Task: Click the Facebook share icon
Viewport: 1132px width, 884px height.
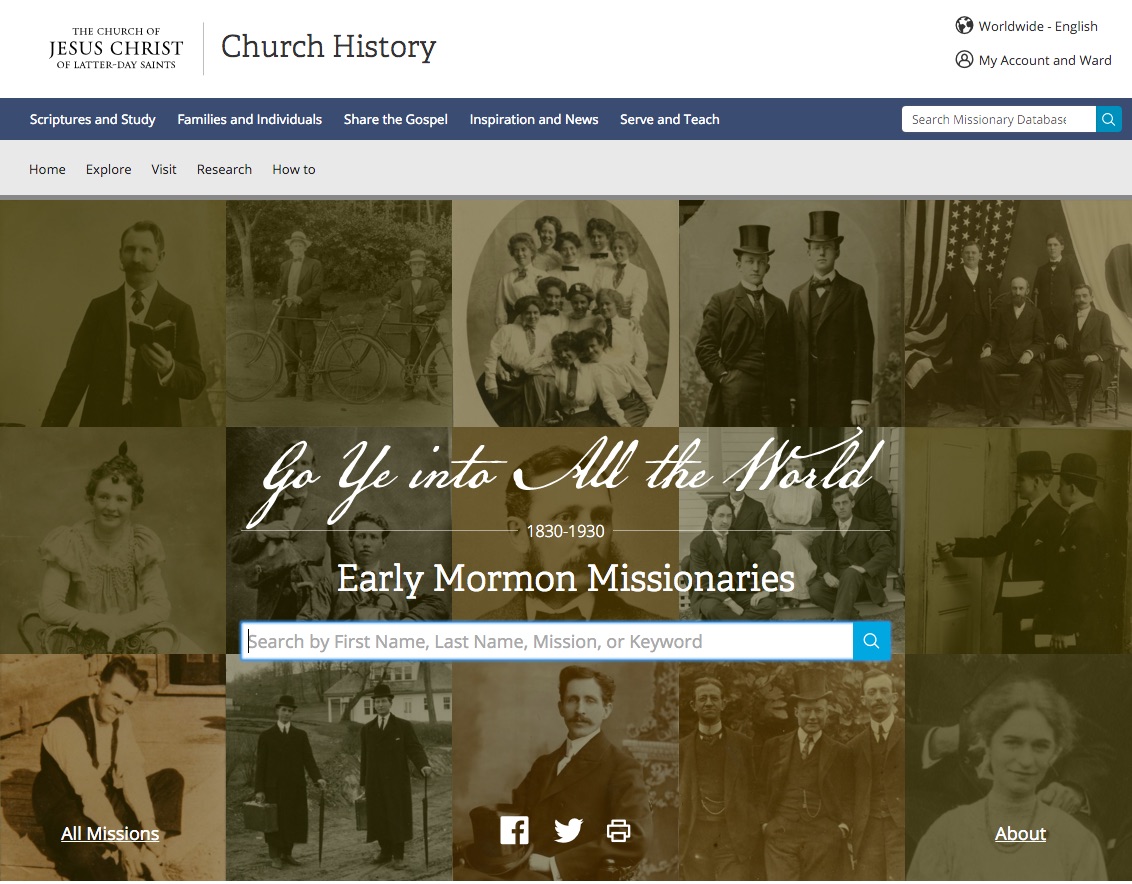Action: point(514,831)
